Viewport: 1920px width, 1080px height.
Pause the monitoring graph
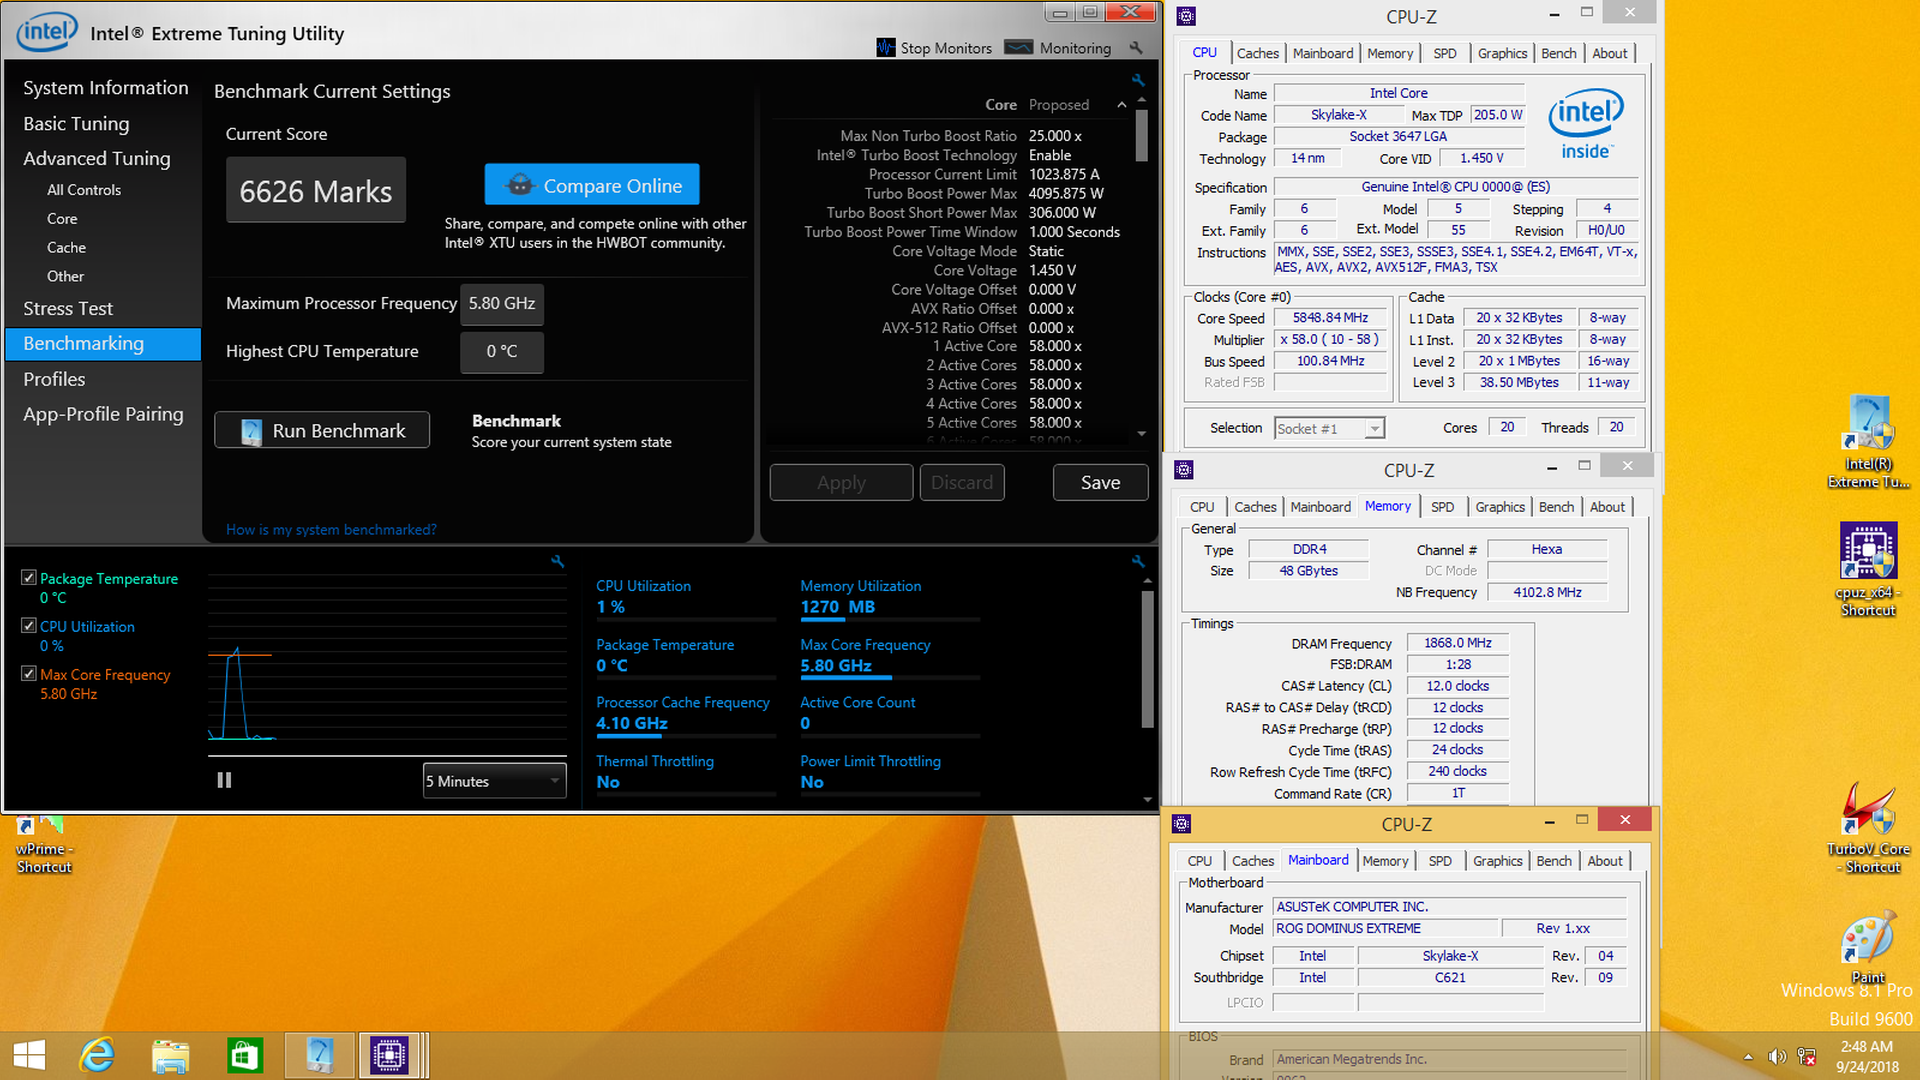(224, 780)
